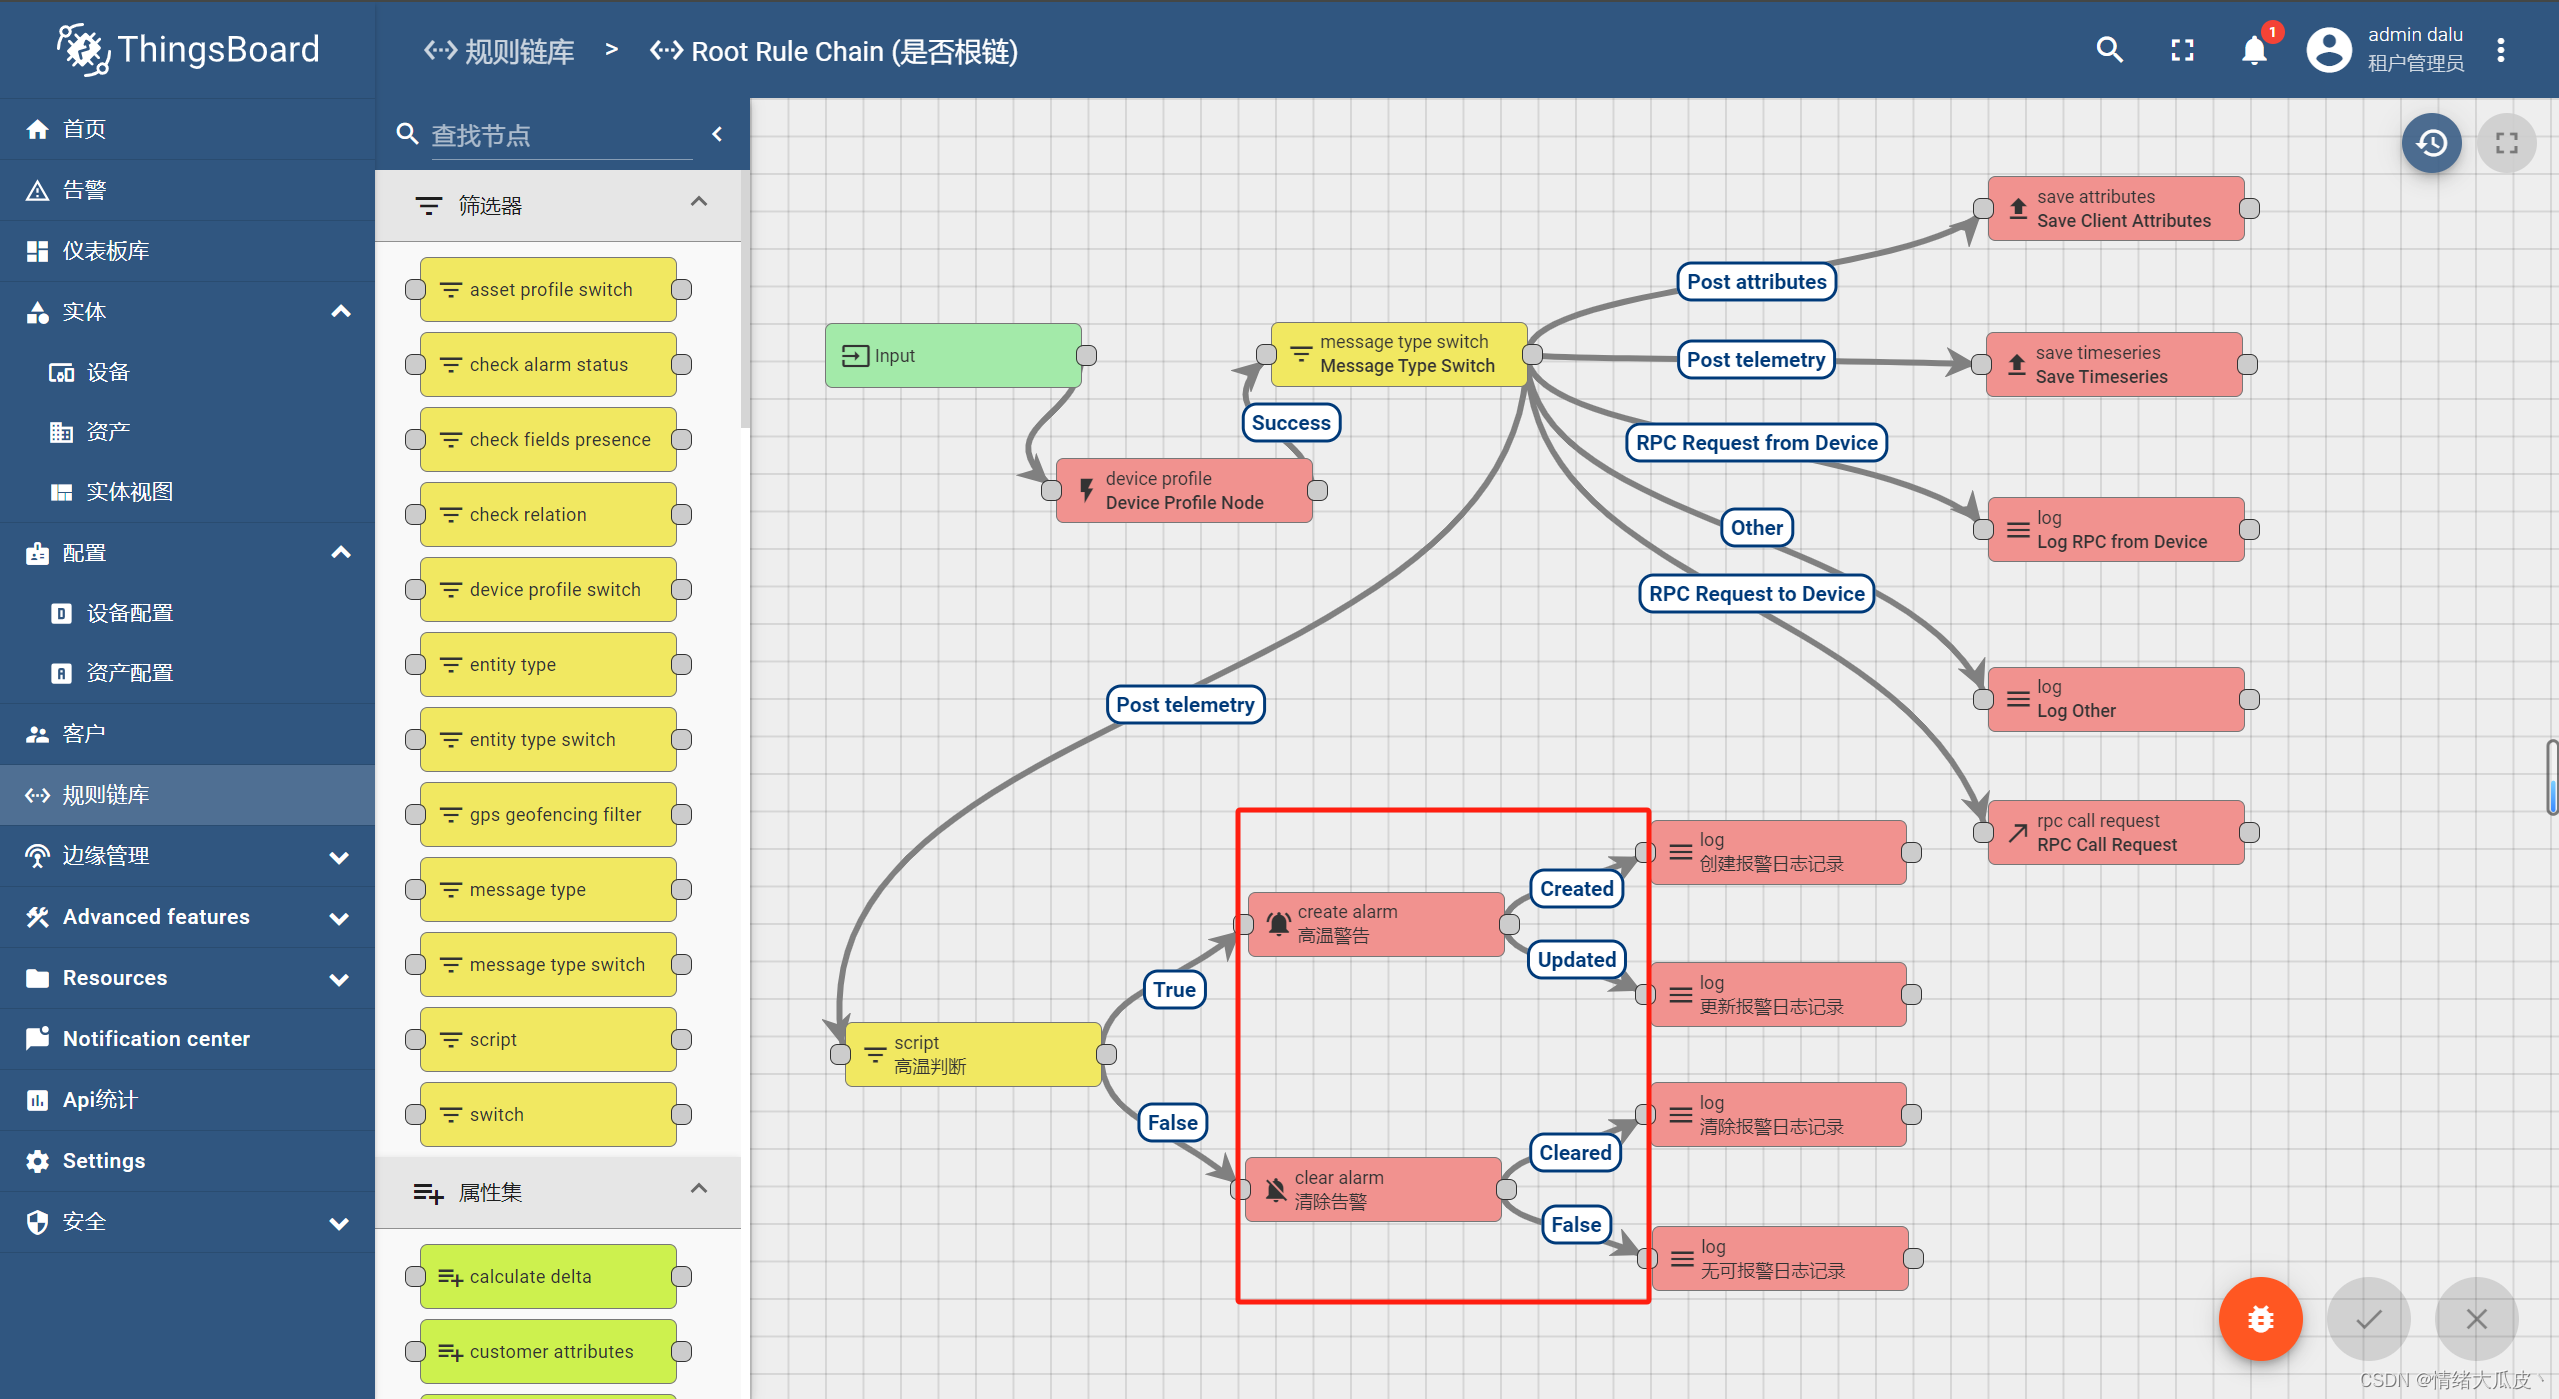Open Api统计 in sidebar
This screenshot has height=1399, width=2559.
coord(188,1100)
